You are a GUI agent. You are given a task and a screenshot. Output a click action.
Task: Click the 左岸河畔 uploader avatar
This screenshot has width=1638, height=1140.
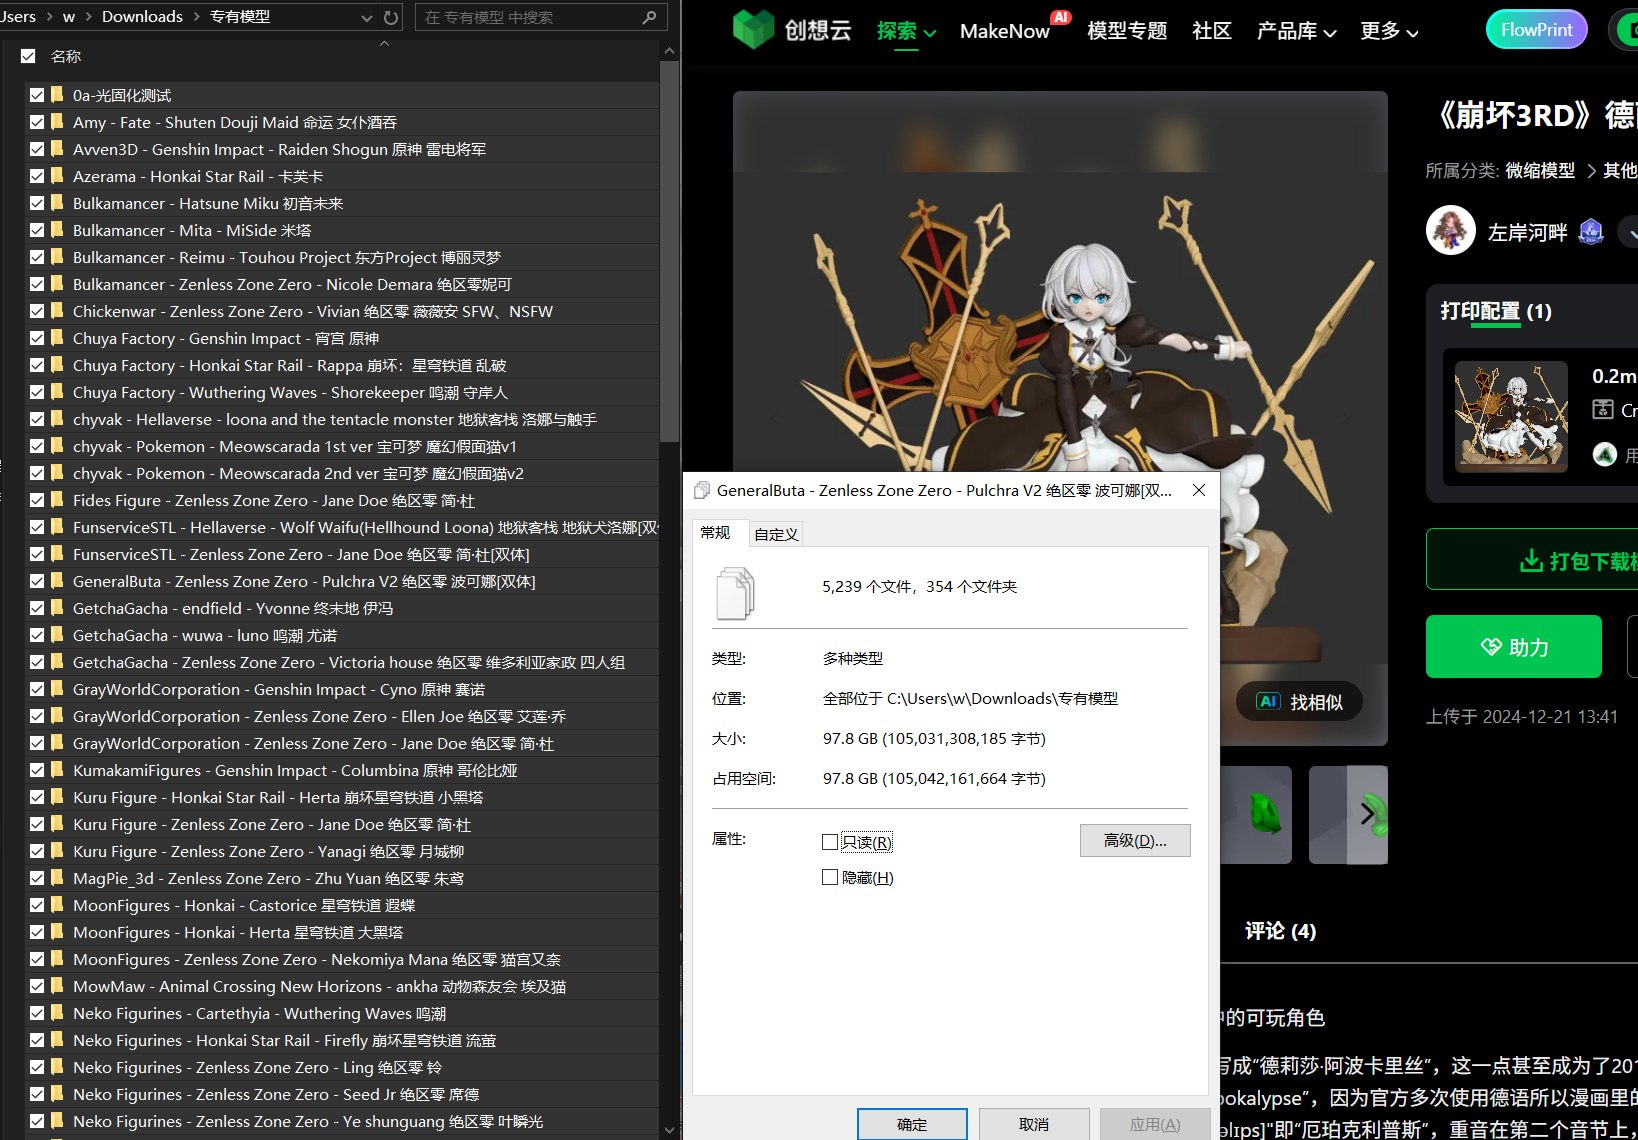coord(1450,230)
